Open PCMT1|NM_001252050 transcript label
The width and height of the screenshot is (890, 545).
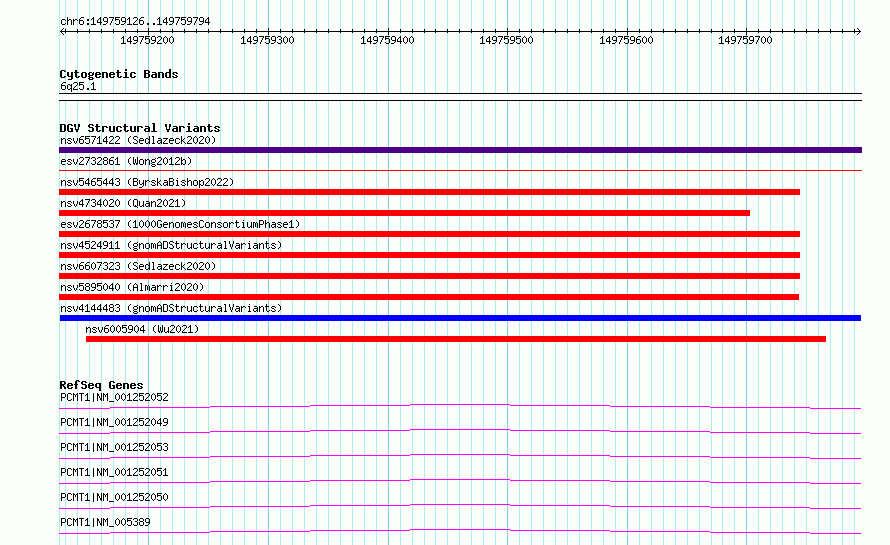pyautogui.click(x=114, y=497)
